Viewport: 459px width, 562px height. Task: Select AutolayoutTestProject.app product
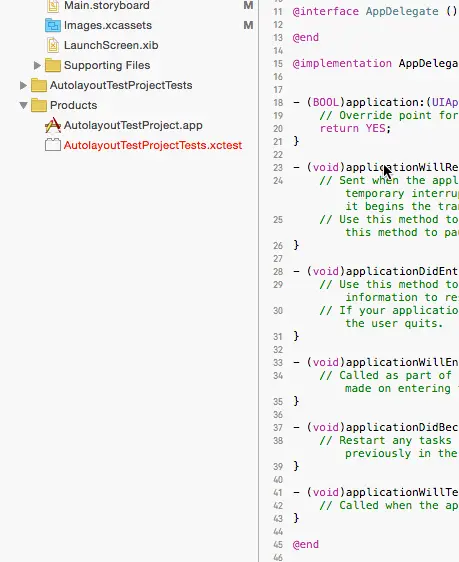(133, 125)
